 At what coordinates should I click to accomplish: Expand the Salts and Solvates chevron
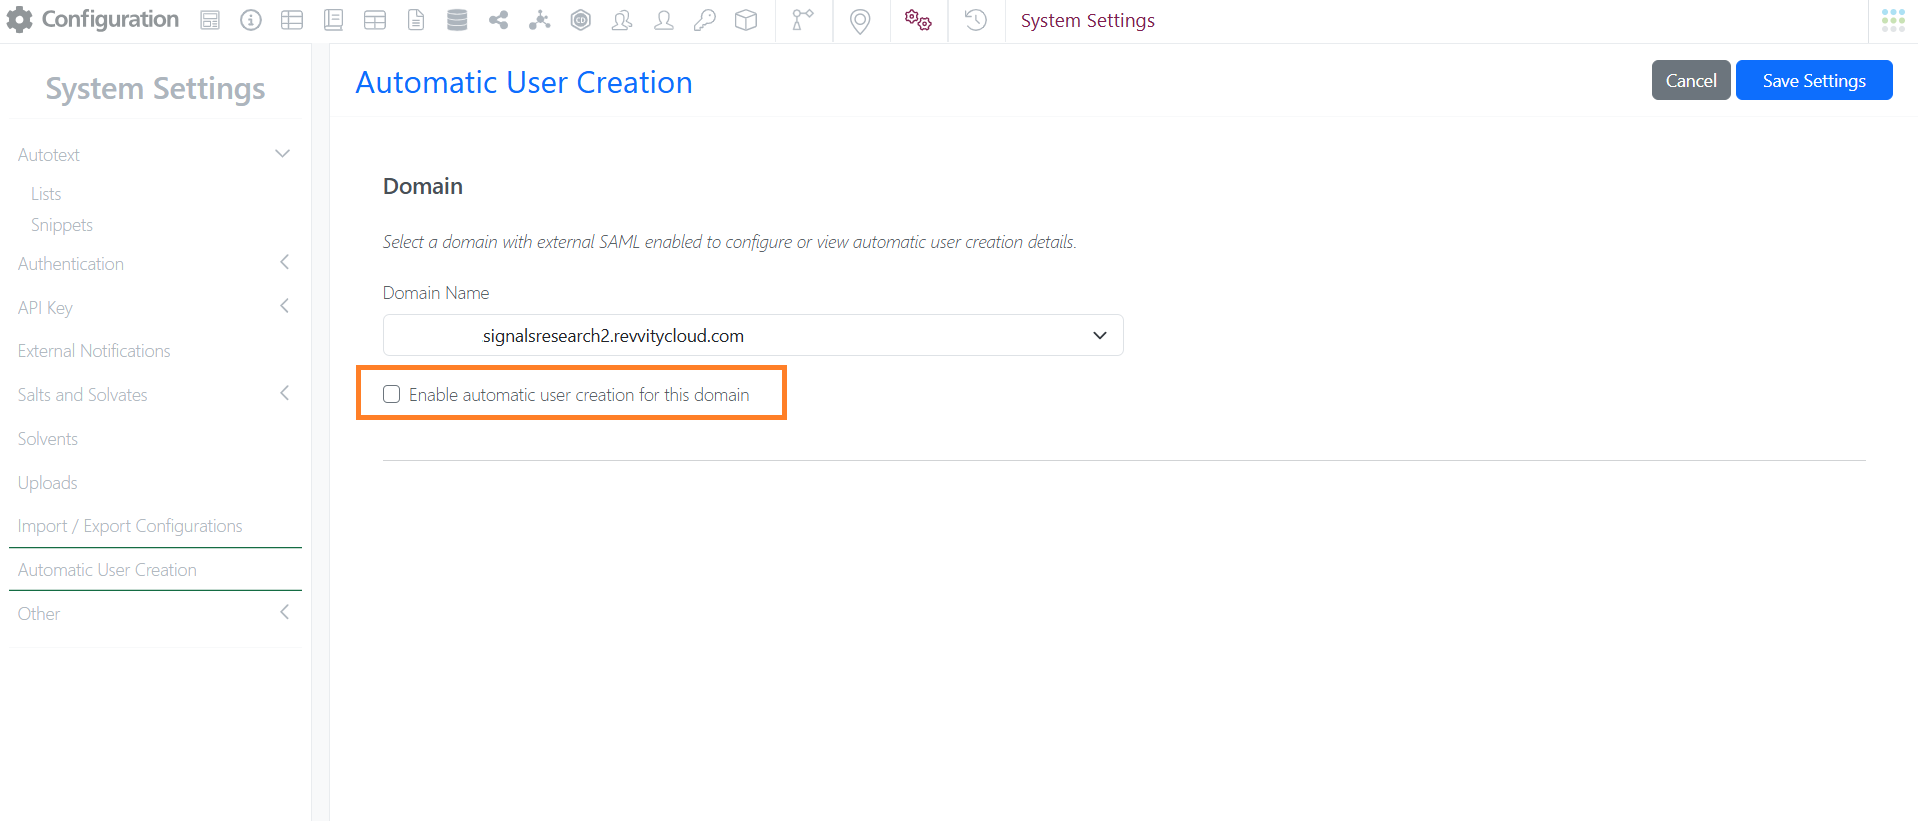tap(284, 393)
